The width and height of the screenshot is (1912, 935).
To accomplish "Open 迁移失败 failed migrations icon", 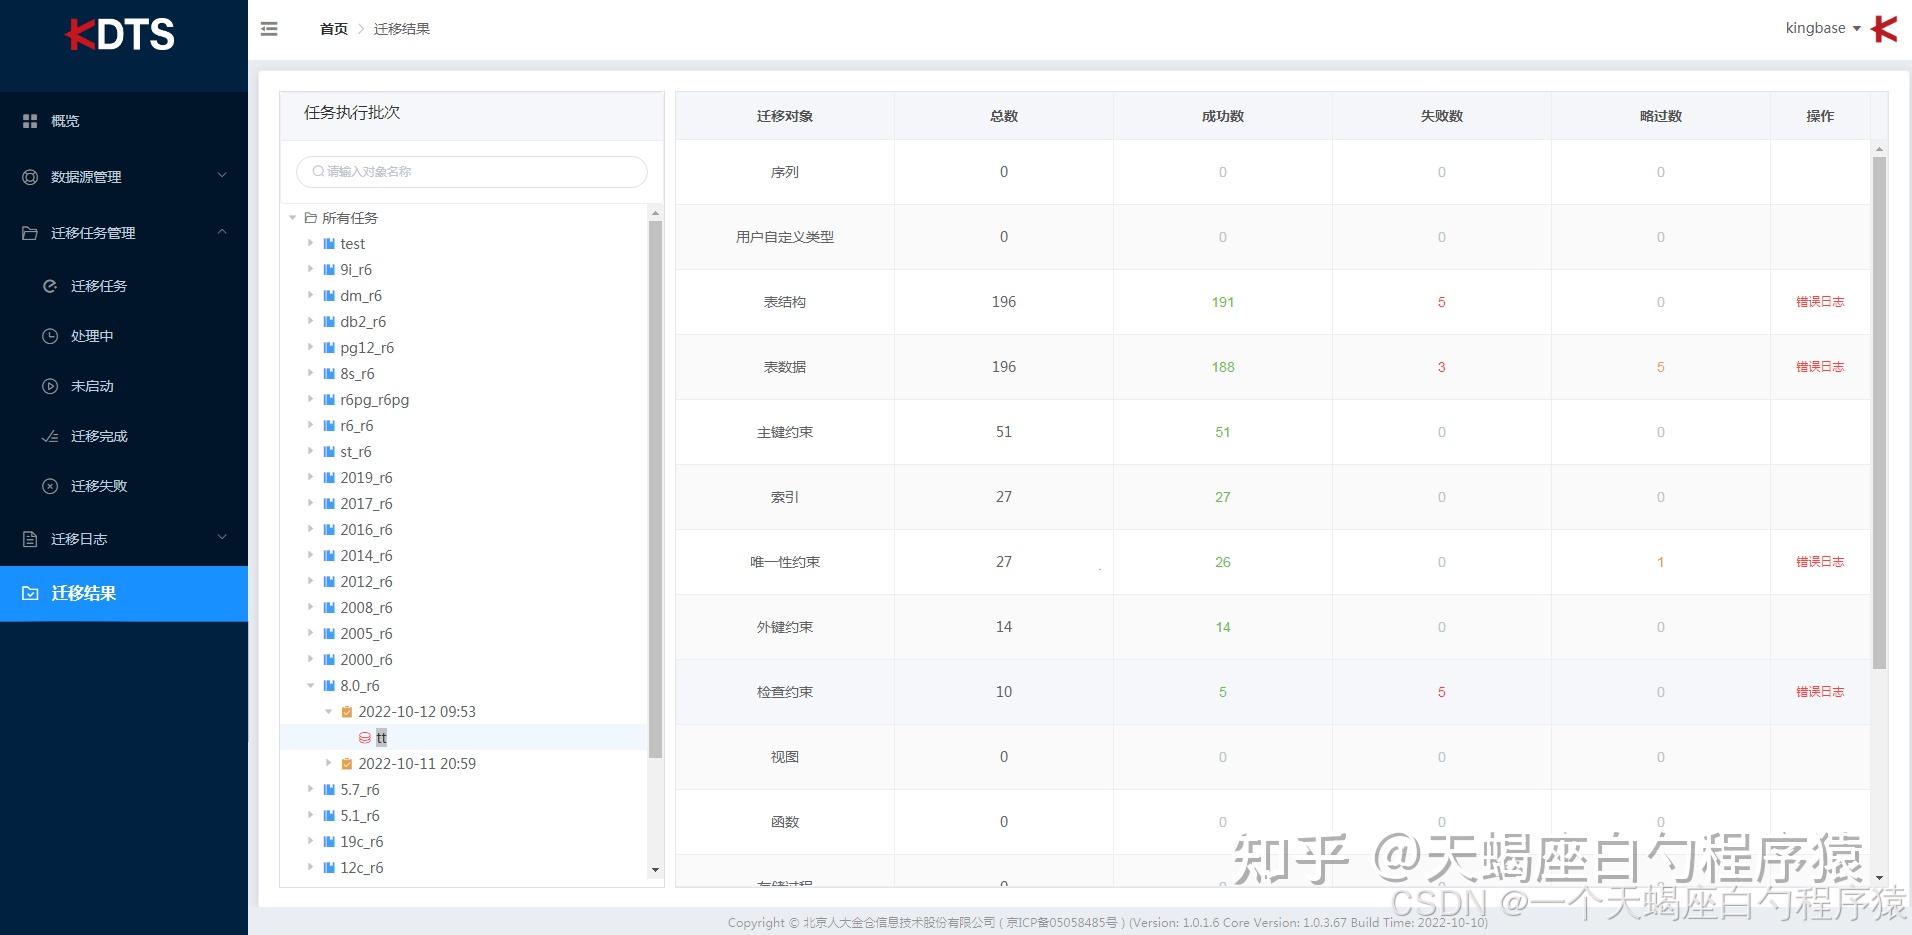I will click(x=52, y=486).
